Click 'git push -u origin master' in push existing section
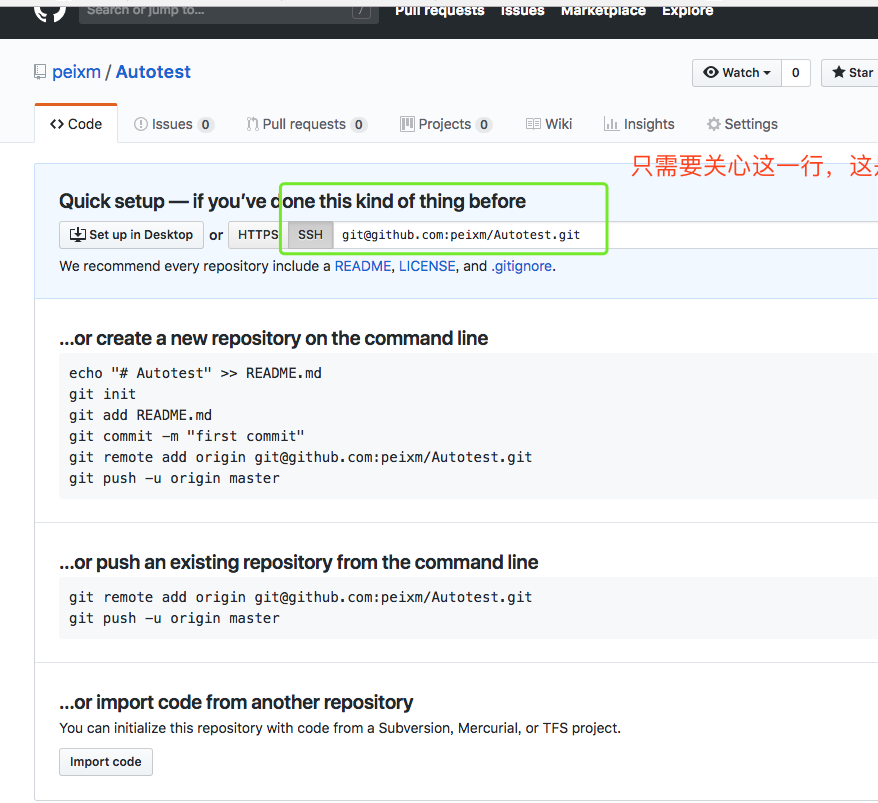This screenshot has height=803, width=878. coord(174,618)
